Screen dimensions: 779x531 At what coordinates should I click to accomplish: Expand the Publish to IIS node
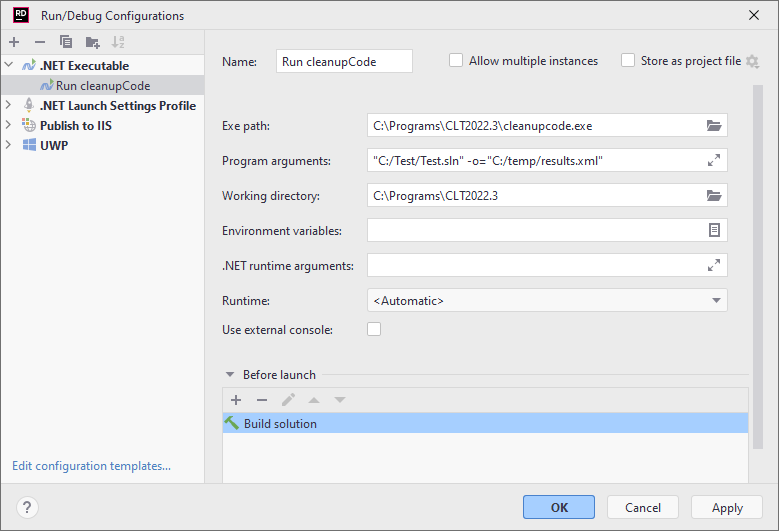point(9,126)
